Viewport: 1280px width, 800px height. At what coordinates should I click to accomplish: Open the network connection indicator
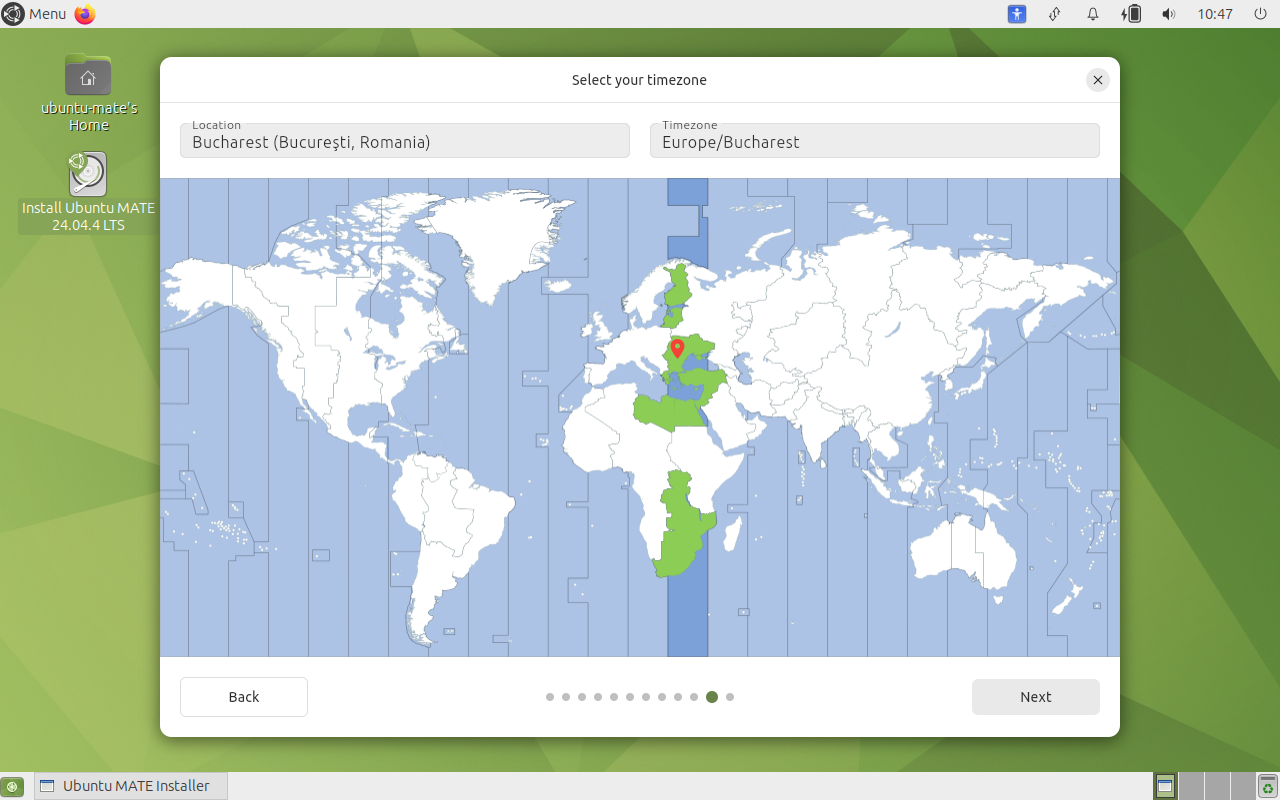1054,14
